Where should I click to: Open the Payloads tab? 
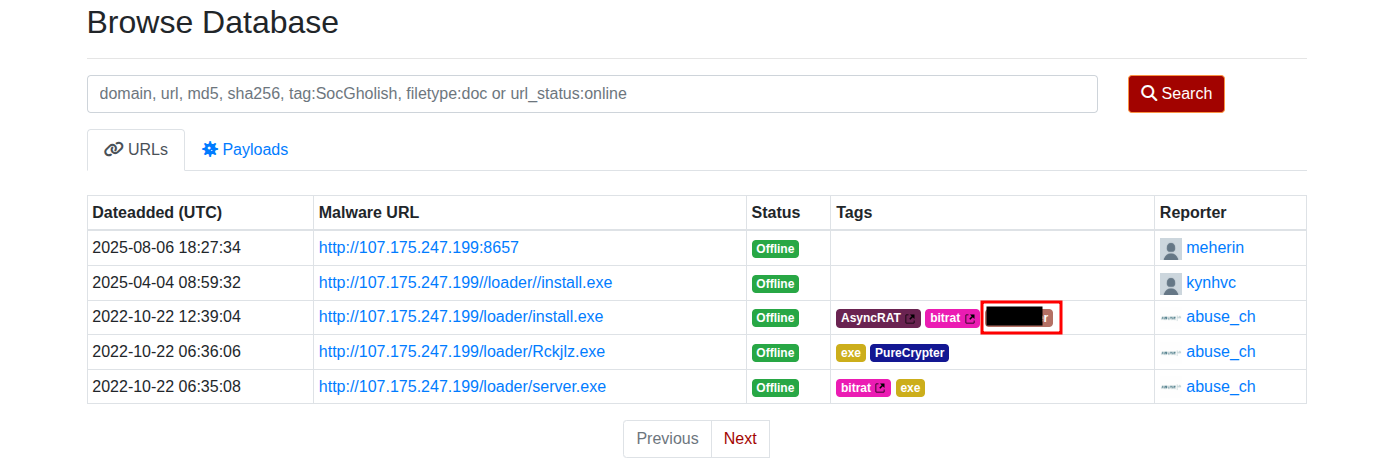[245, 150]
